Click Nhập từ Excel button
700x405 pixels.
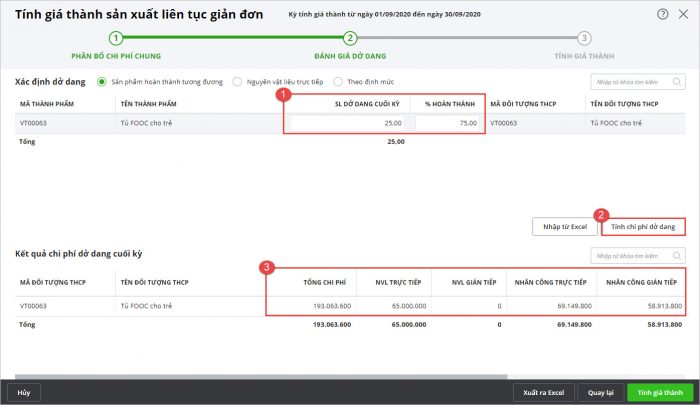(565, 227)
